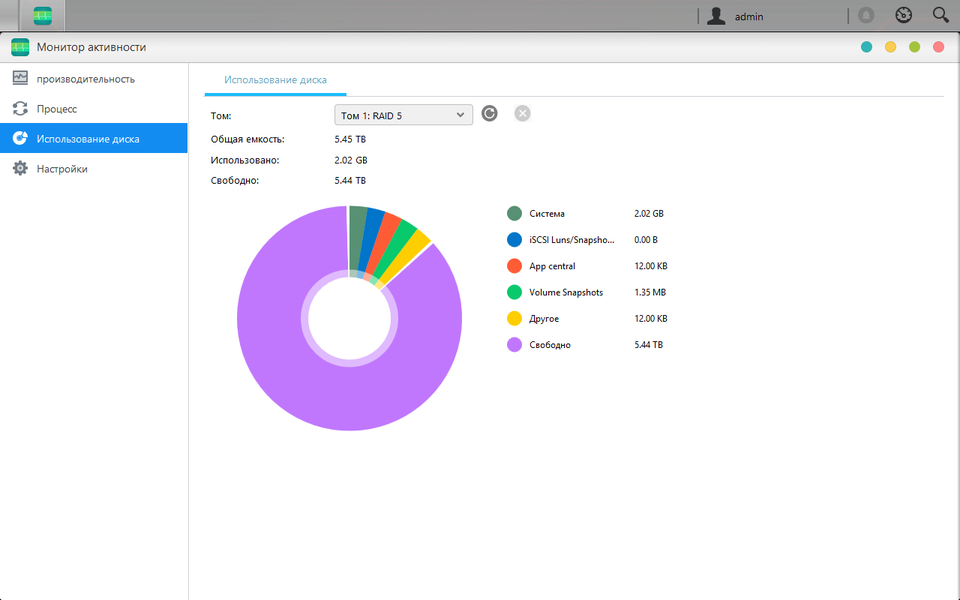The width and height of the screenshot is (960, 600).
Task: Click the search magnifier icon in top bar
Action: pyautogui.click(x=940, y=15)
